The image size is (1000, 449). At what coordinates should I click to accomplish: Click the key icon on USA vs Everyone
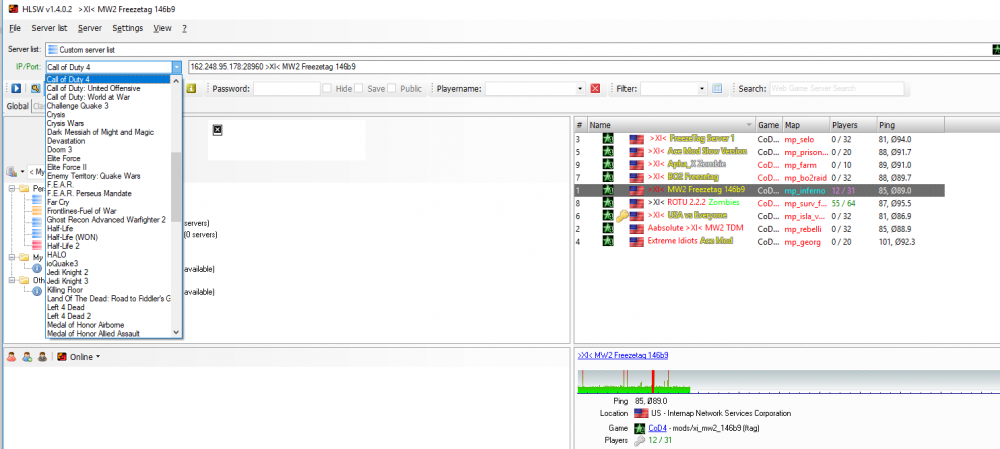622,215
